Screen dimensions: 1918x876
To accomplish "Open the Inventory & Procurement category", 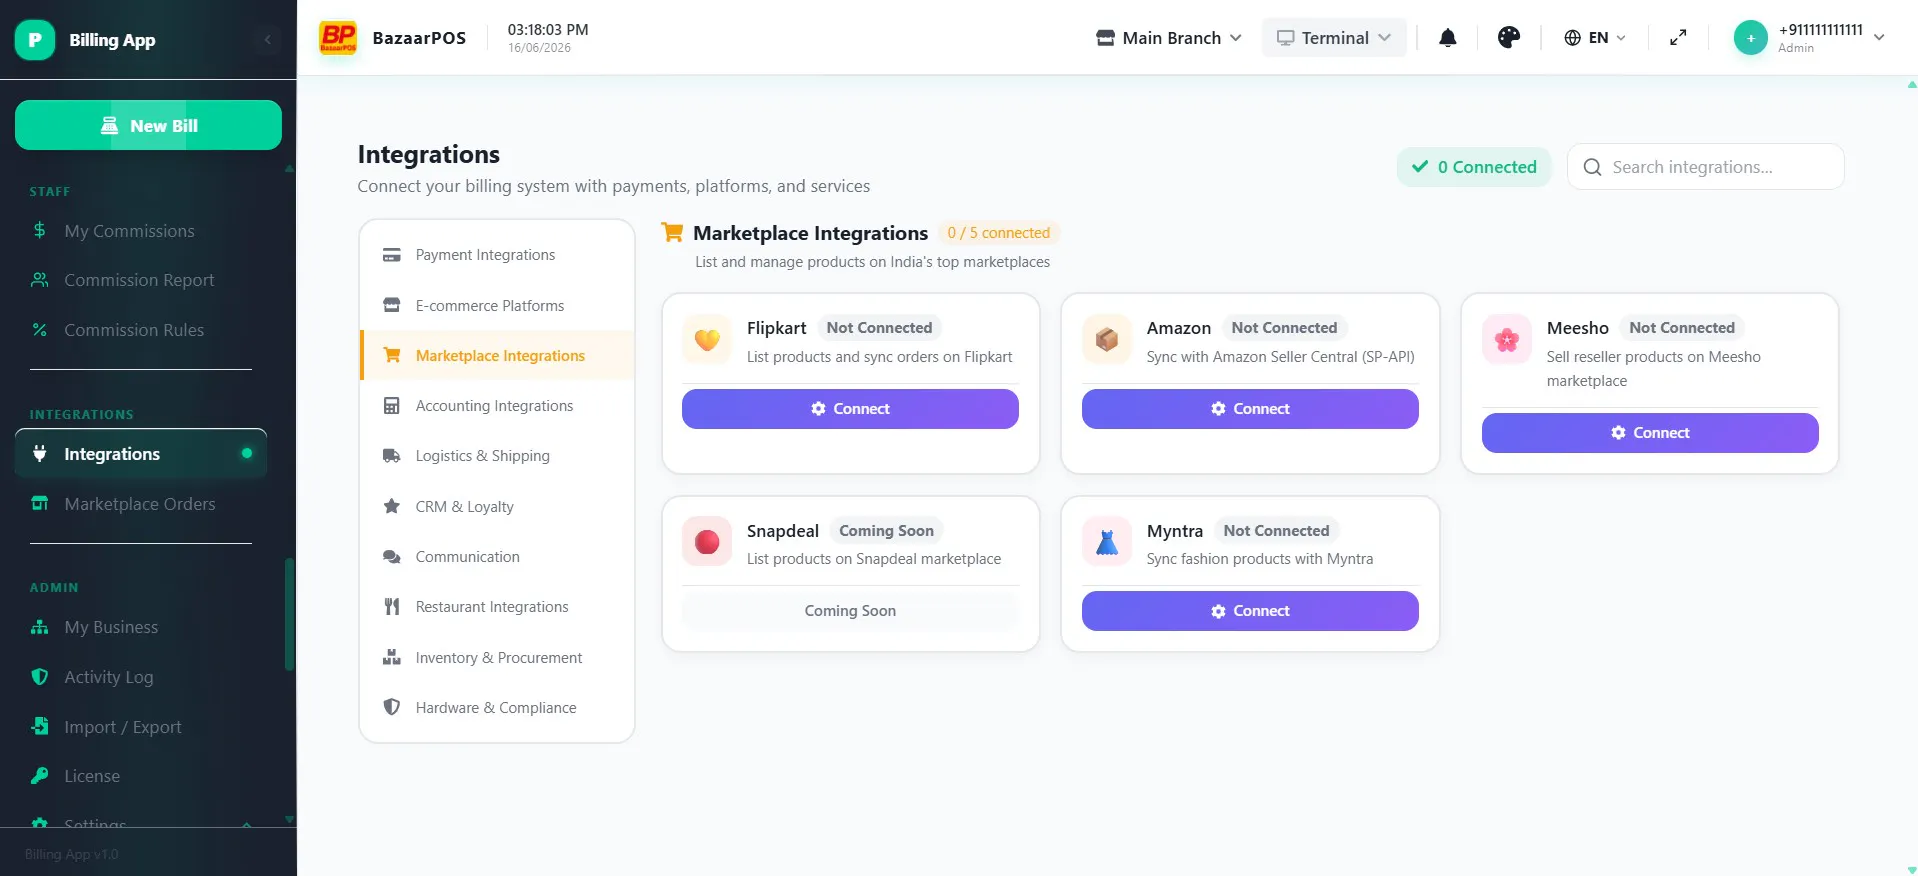I will pyautogui.click(x=497, y=657).
